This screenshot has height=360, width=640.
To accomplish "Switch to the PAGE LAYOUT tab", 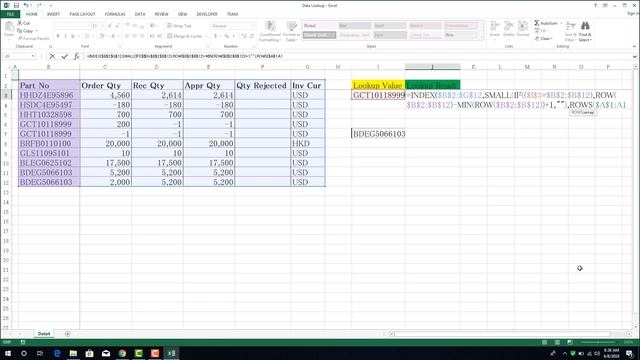I will click(x=82, y=14).
